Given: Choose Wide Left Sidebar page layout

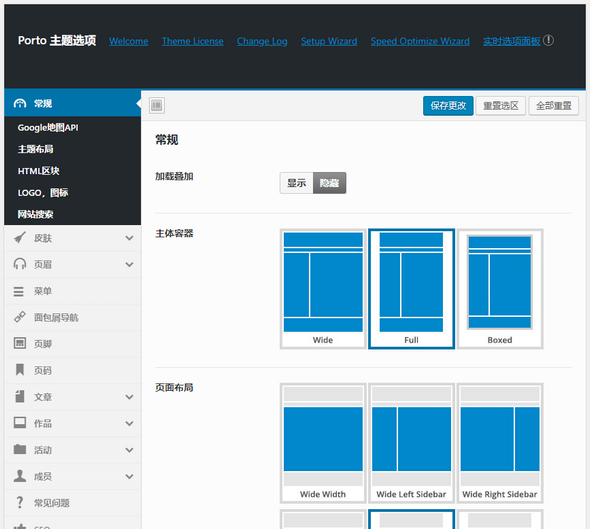Looking at the screenshot, I should 411,443.
